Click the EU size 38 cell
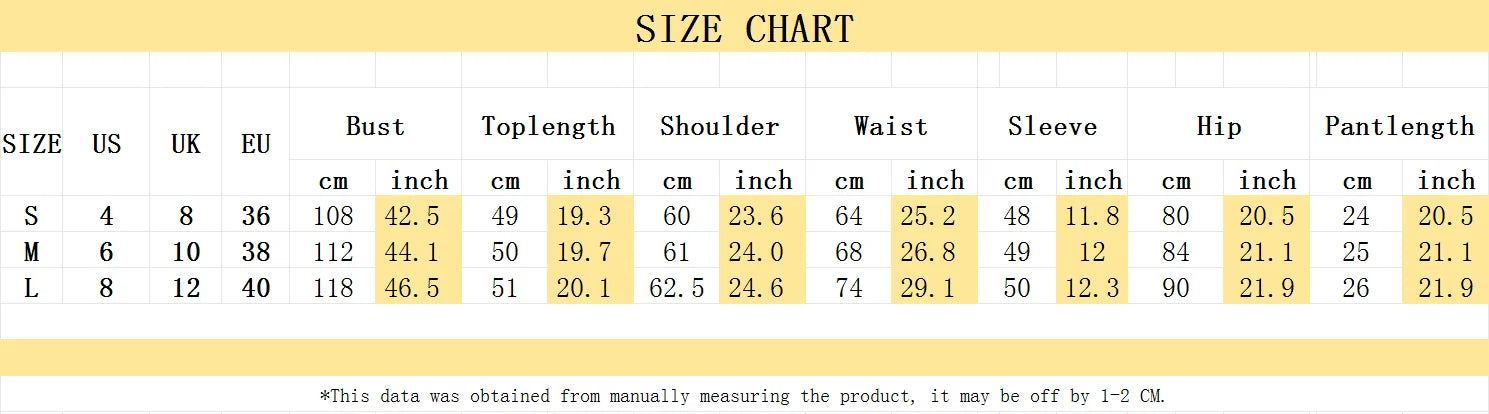 tap(256, 252)
